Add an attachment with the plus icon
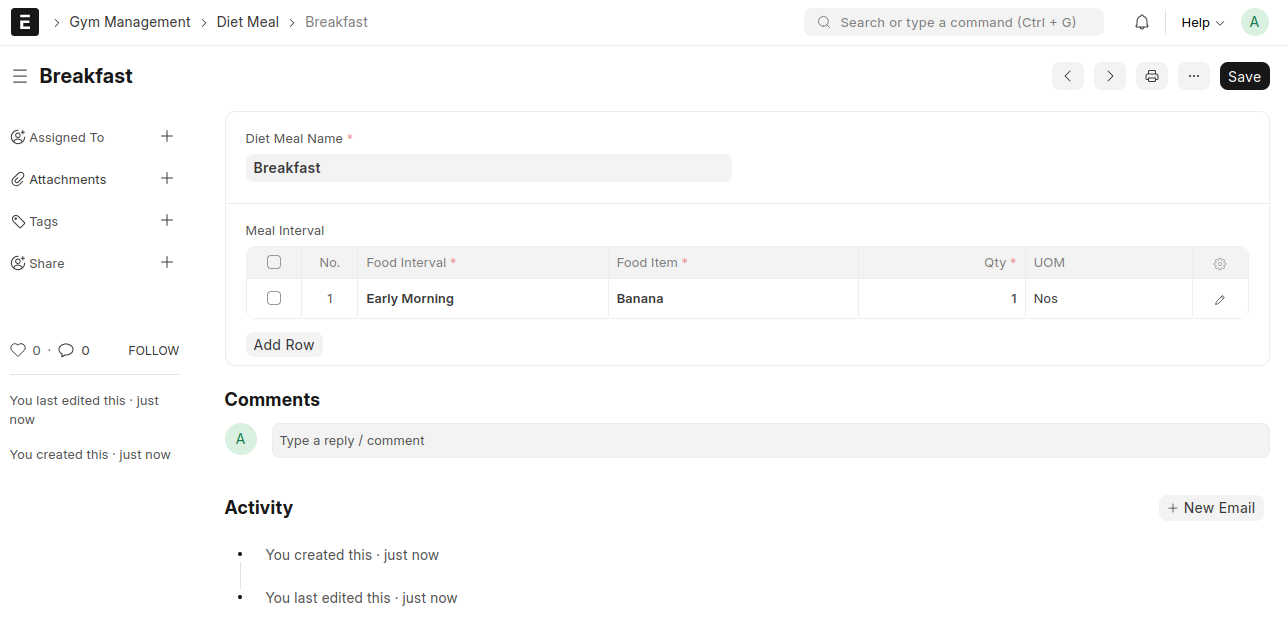The image size is (1288, 622). coord(167,179)
